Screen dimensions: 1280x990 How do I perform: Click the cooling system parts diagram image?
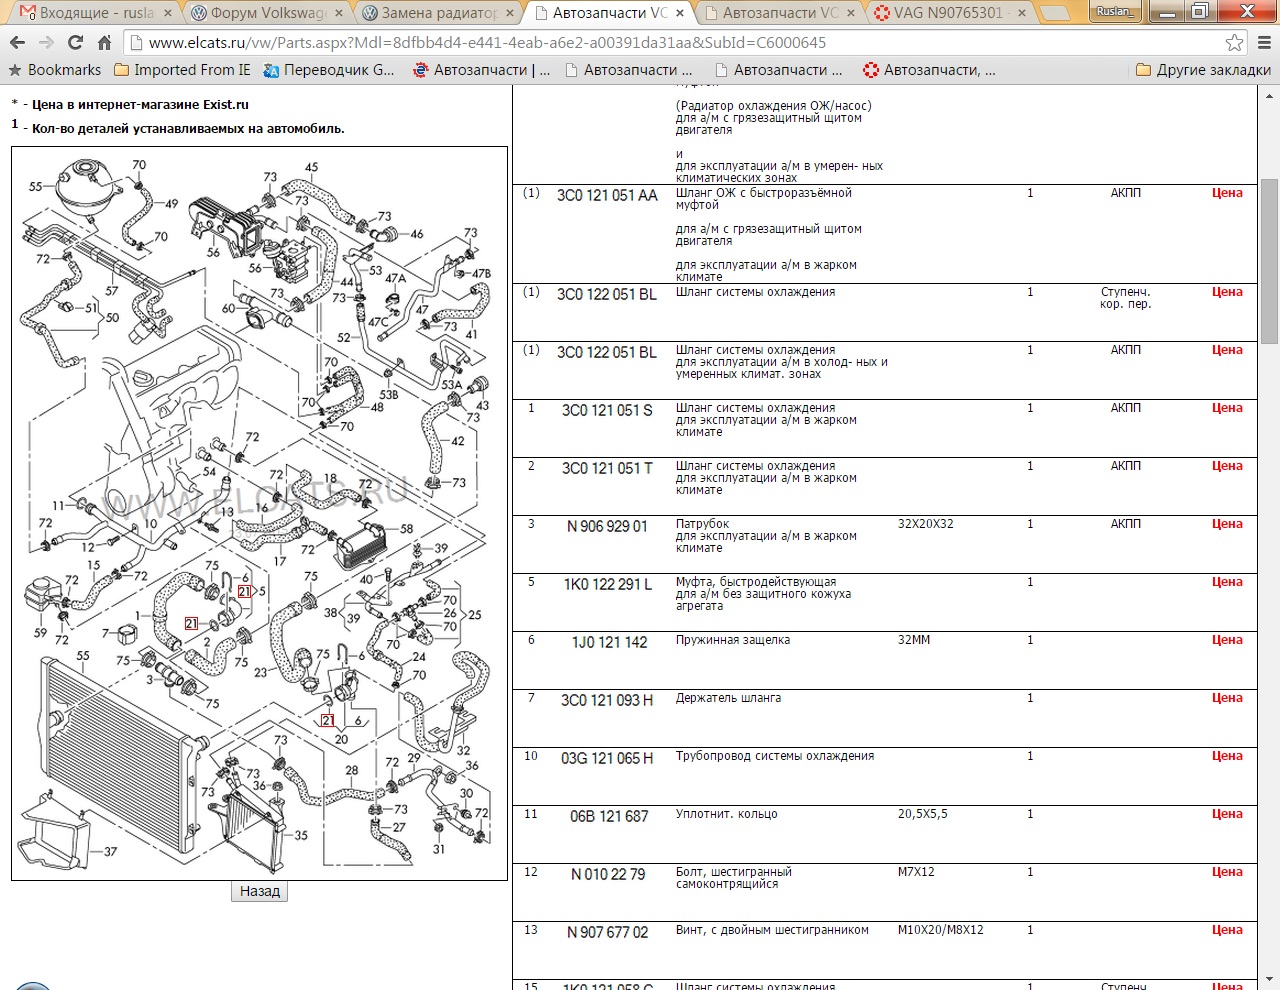[x=259, y=513]
